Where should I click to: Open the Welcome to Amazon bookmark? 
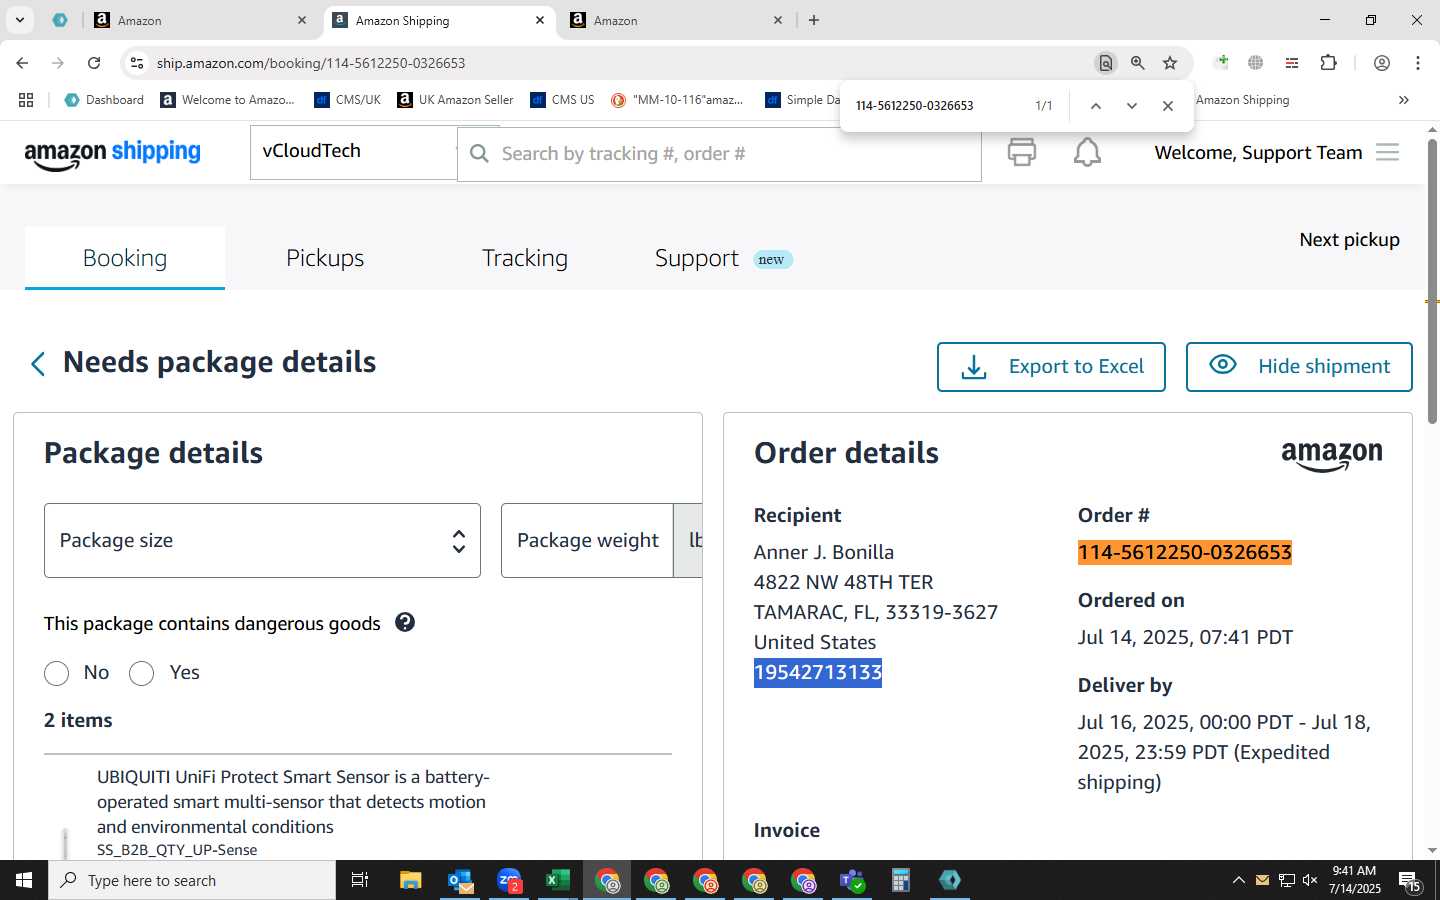tap(228, 100)
